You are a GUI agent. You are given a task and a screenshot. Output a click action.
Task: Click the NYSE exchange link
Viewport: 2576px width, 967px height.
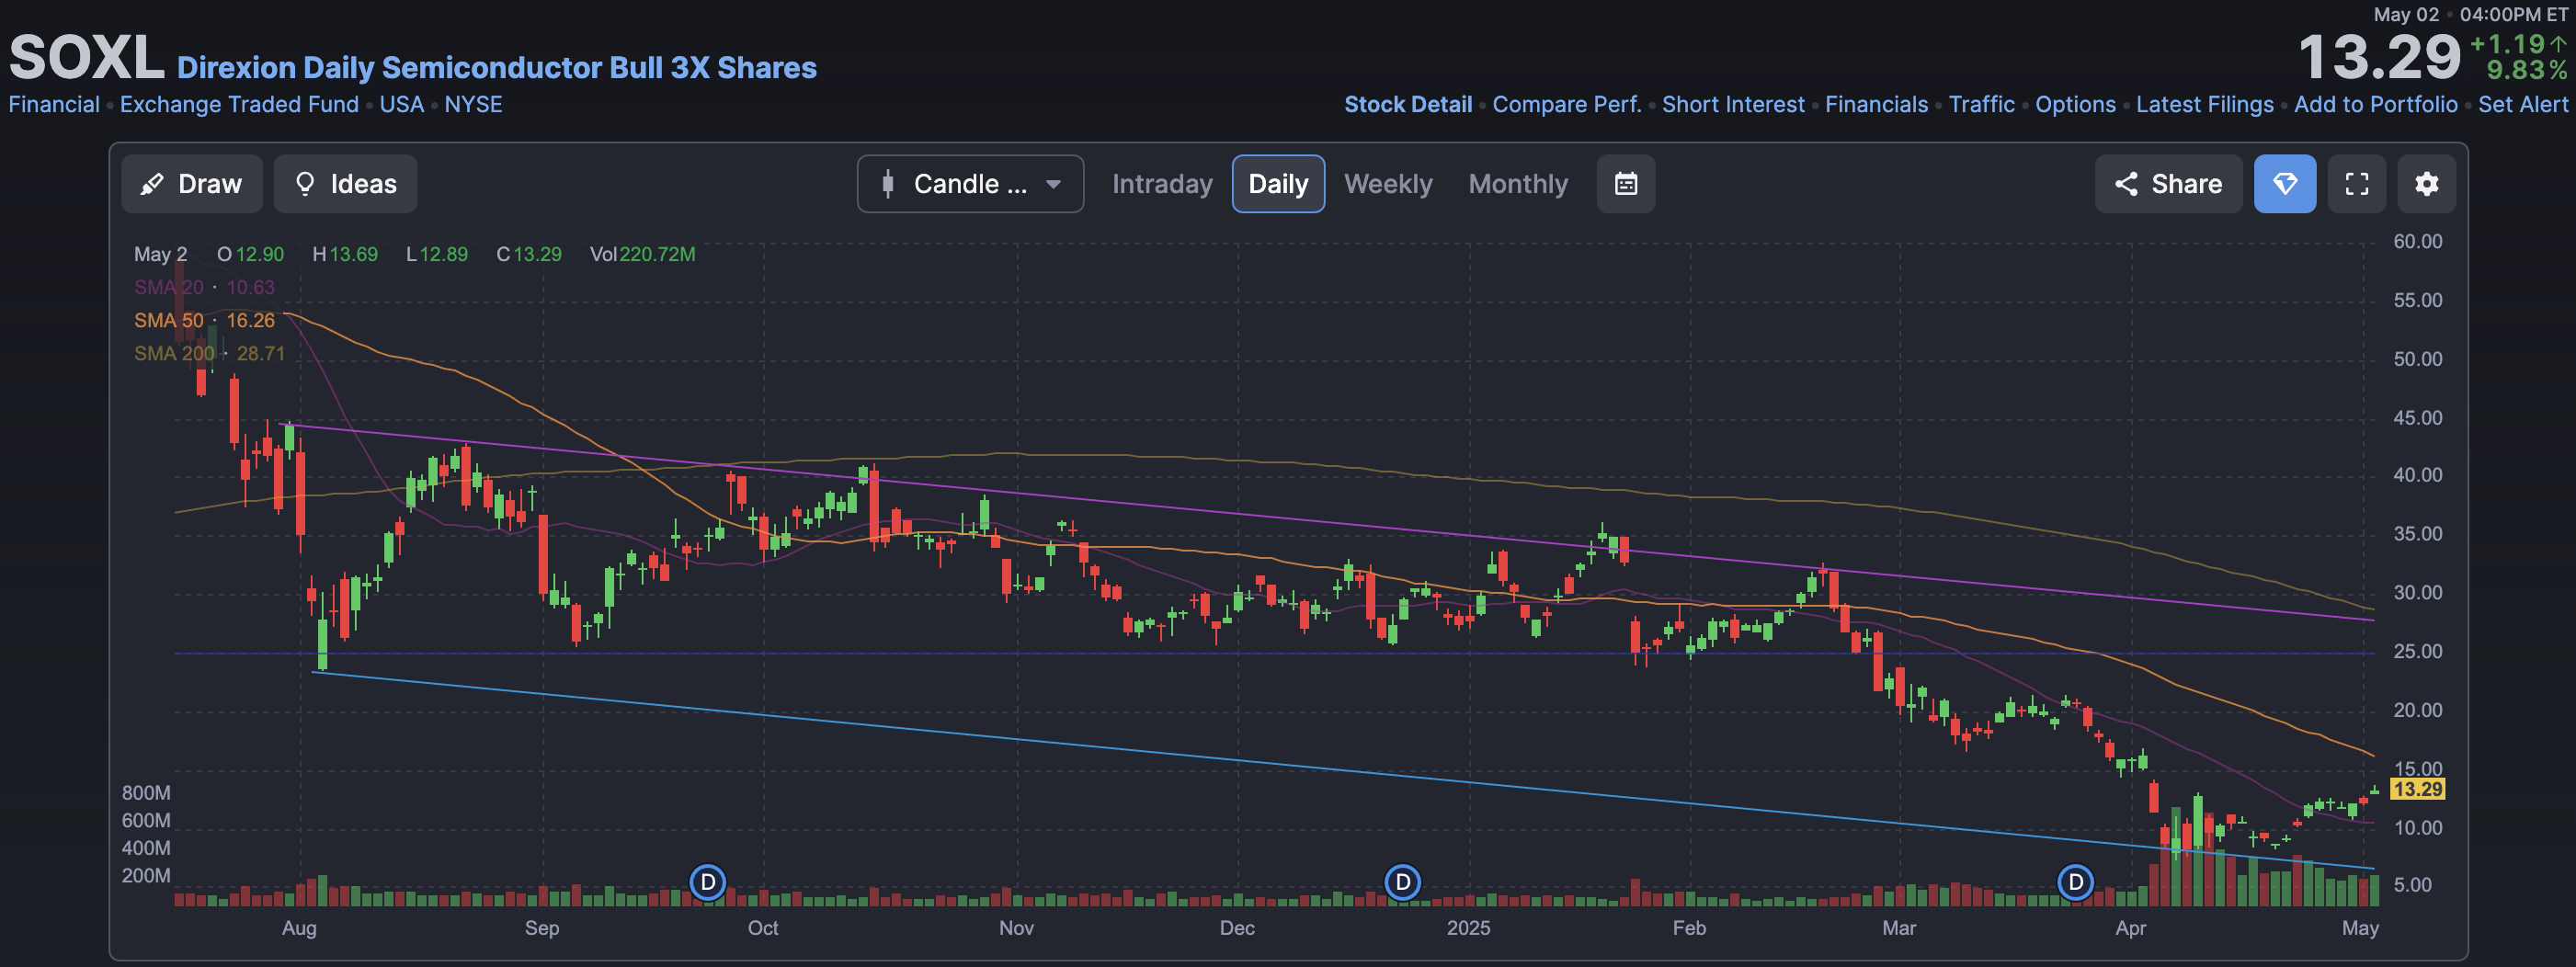pyautogui.click(x=473, y=104)
